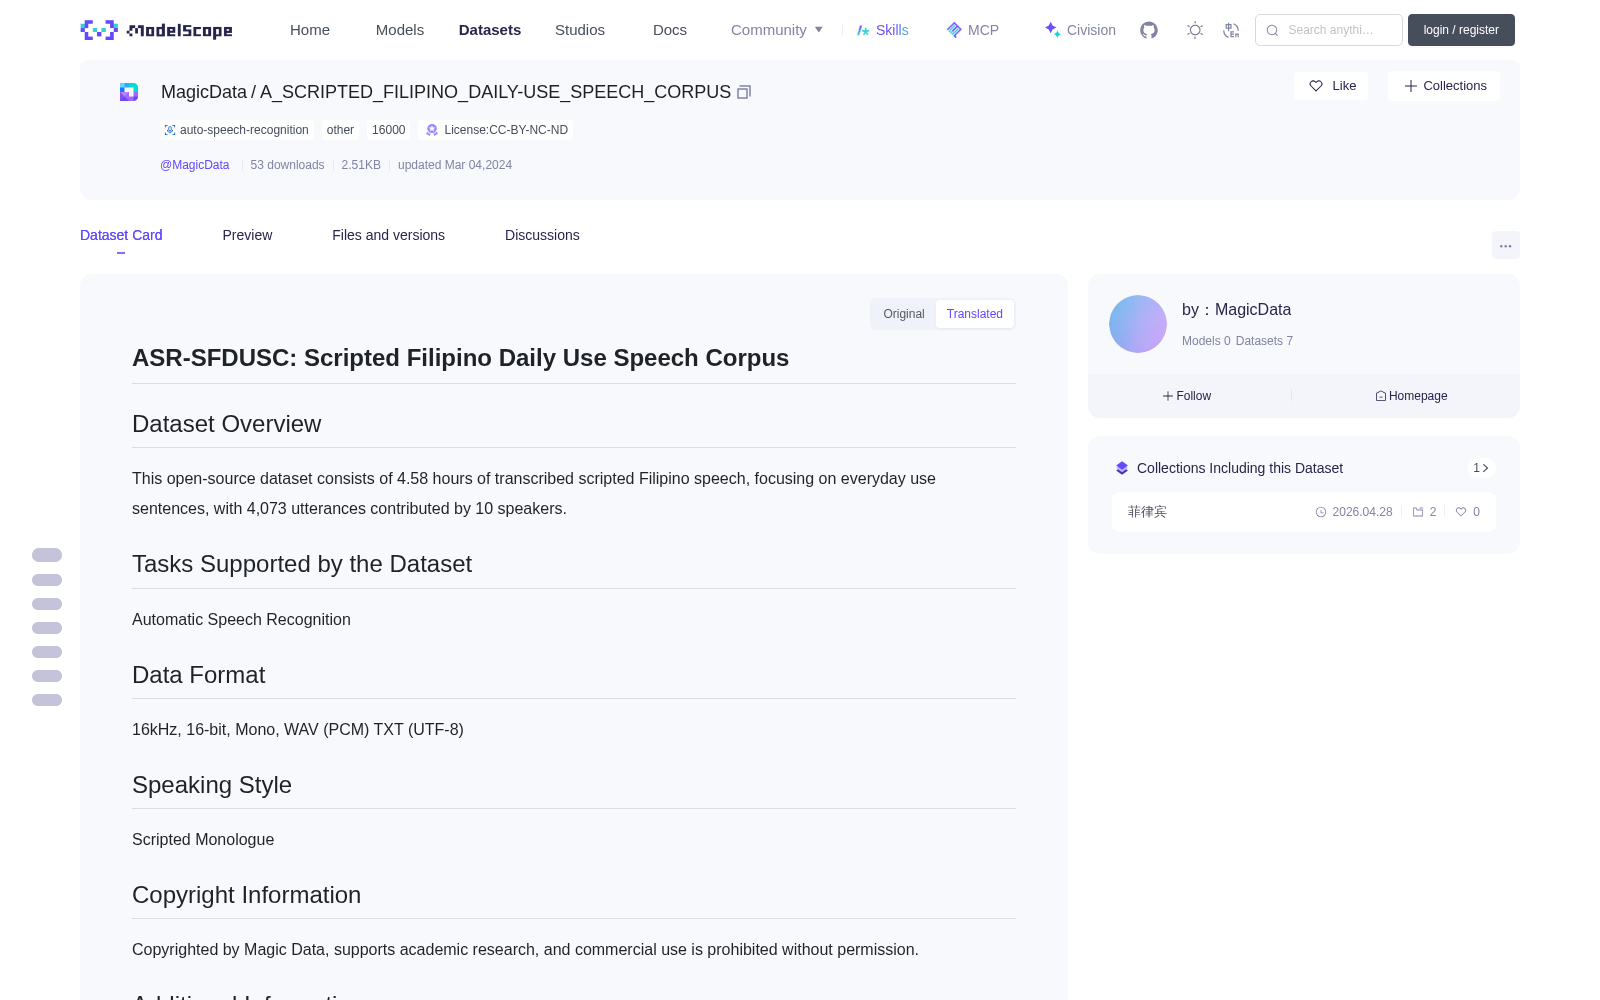
Task: Click the 'Speaking Style' heading
Action: click(x=212, y=785)
